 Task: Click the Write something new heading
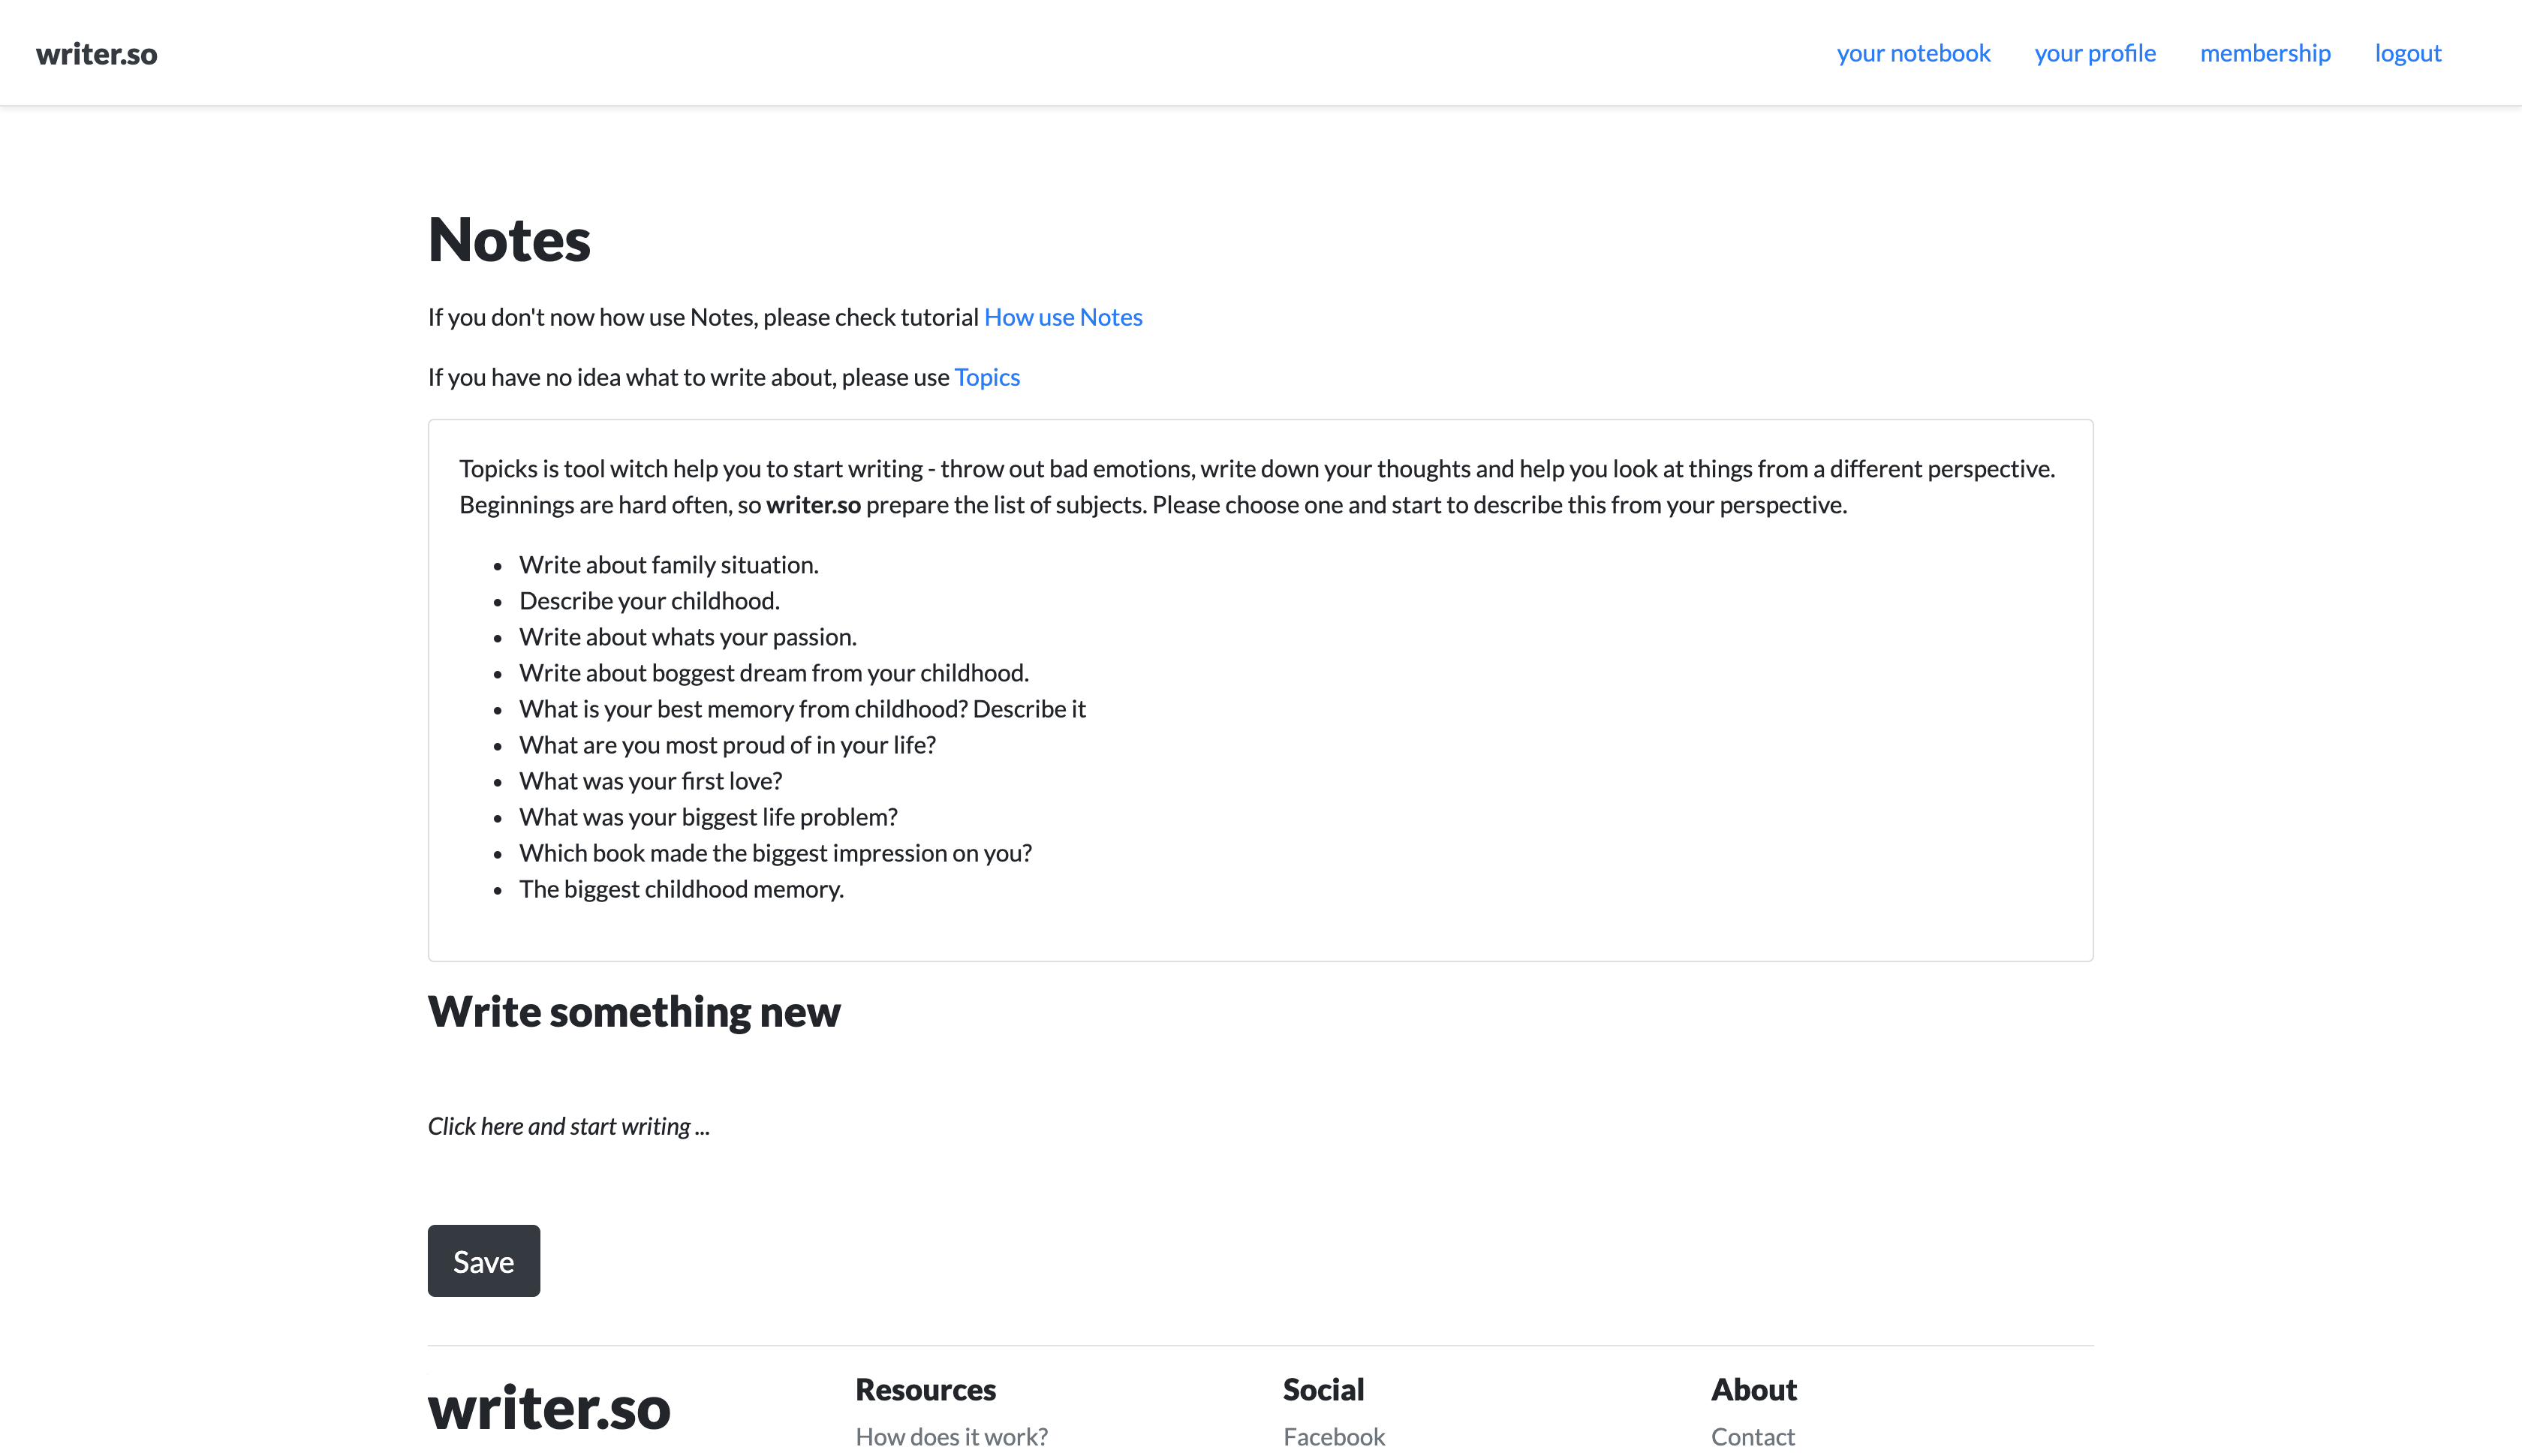[634, 1012]
